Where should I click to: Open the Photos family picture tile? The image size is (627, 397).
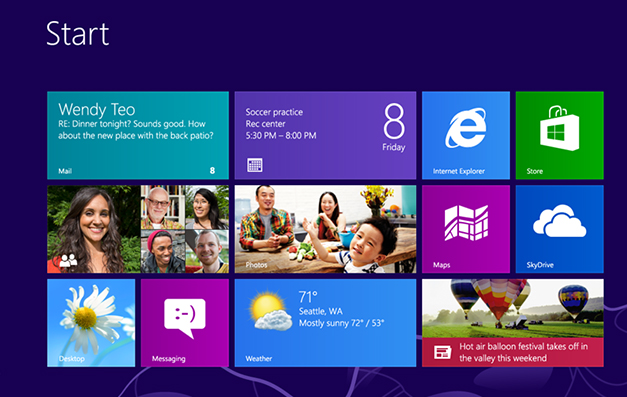pyautogui.click(x=325, y=229)
